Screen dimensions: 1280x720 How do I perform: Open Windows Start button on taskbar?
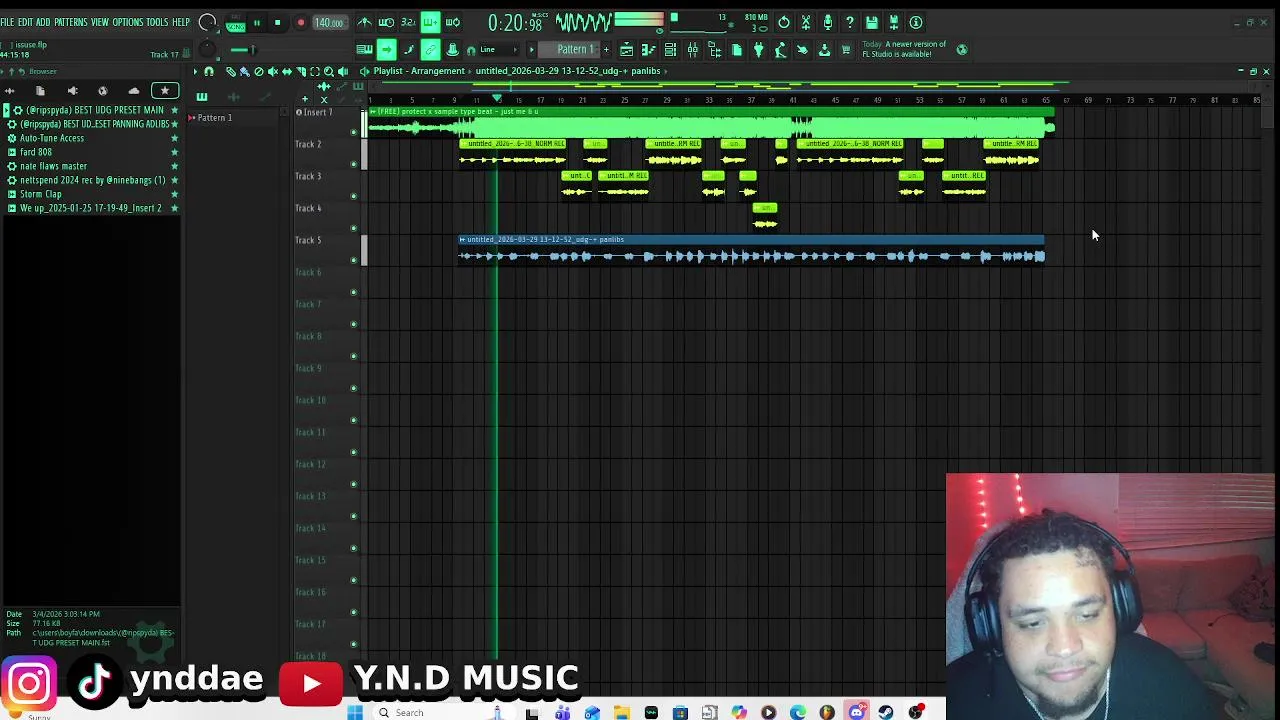pos(355,712)
